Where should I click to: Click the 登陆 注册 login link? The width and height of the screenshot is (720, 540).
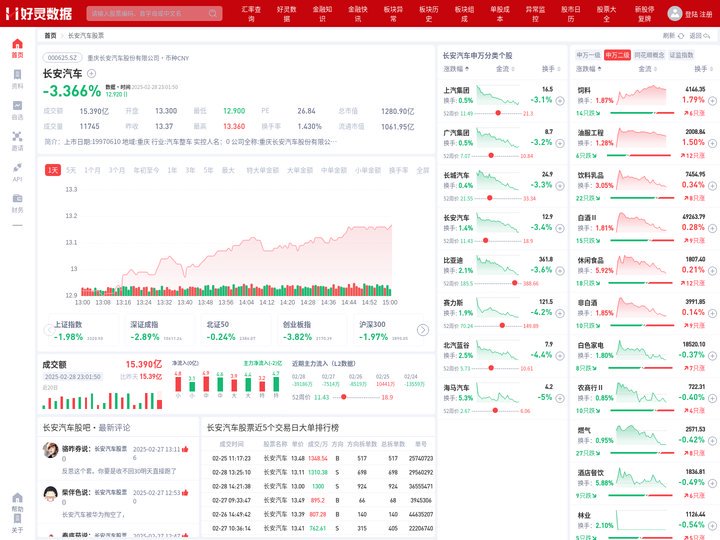(x=698, y=14)
